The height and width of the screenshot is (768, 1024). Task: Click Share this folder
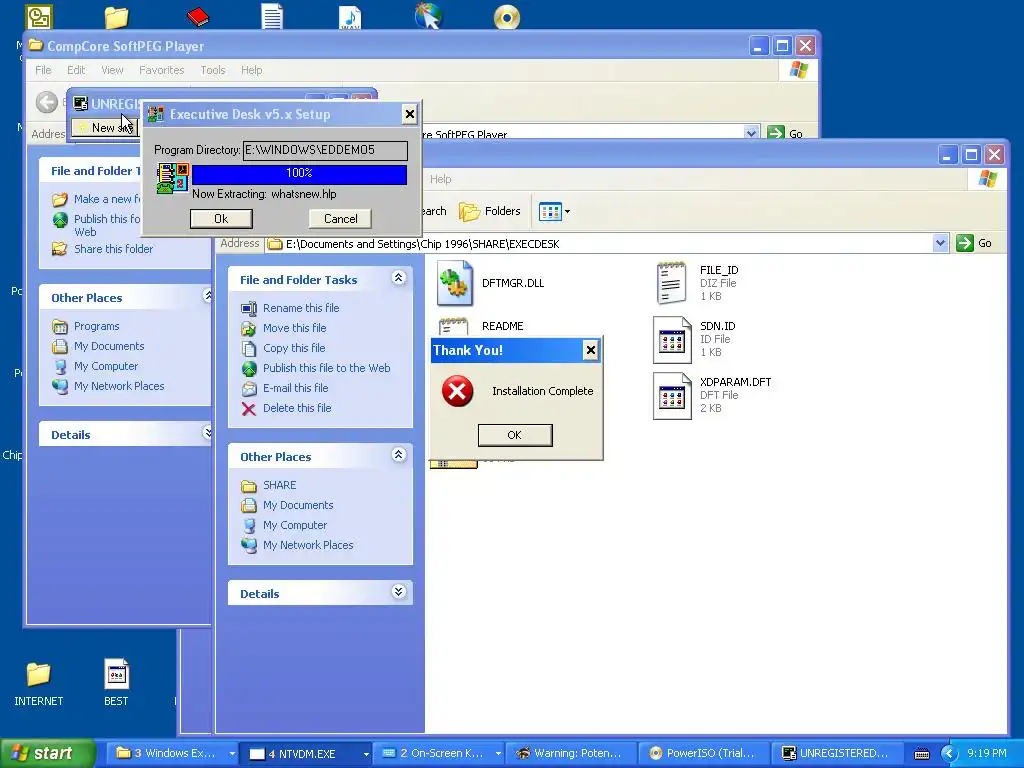tap(113, 249)
